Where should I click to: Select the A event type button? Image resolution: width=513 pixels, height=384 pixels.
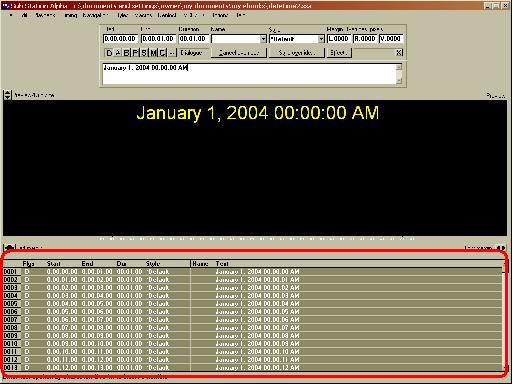pyautogui.click(x=118, y=53)
